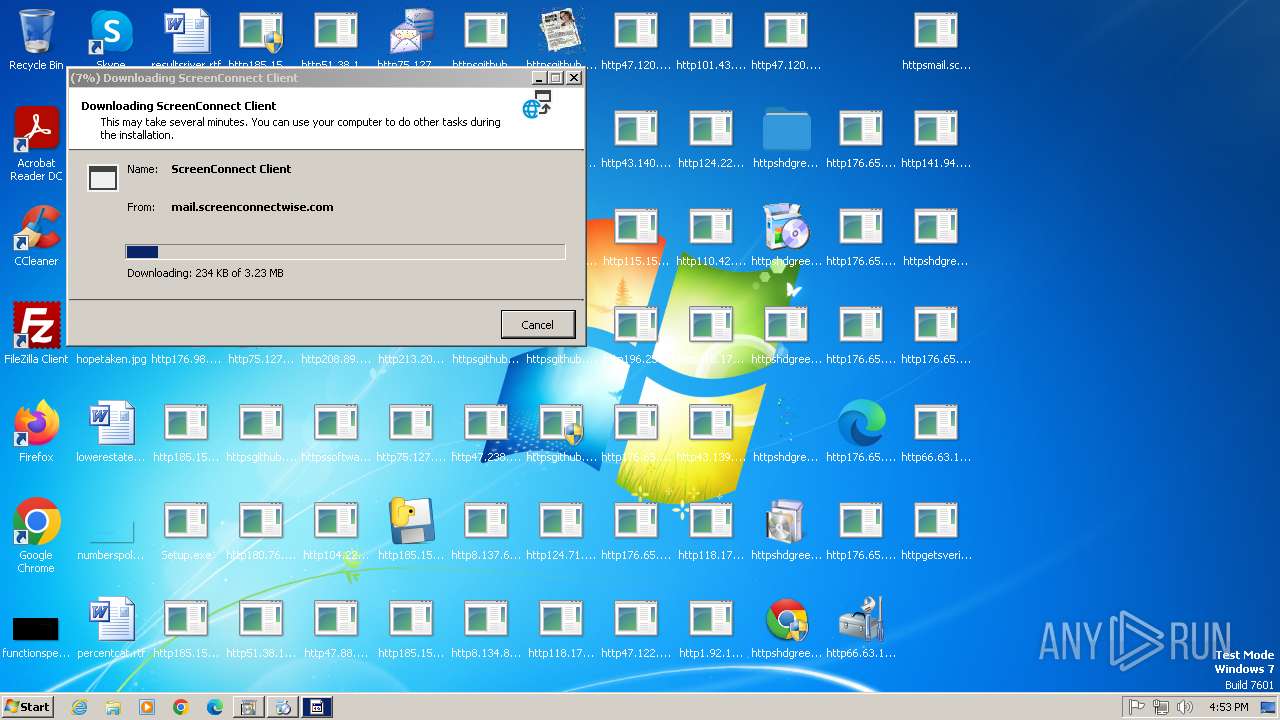1280x720 pixels.
Task: Select the http104.22 desktop file
Action: [336, 530]
